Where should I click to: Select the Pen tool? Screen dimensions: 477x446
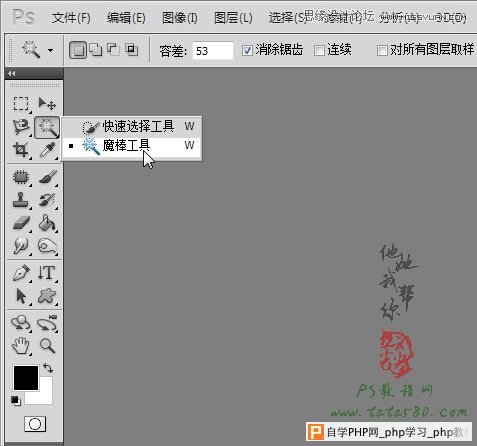click(21, 273)
